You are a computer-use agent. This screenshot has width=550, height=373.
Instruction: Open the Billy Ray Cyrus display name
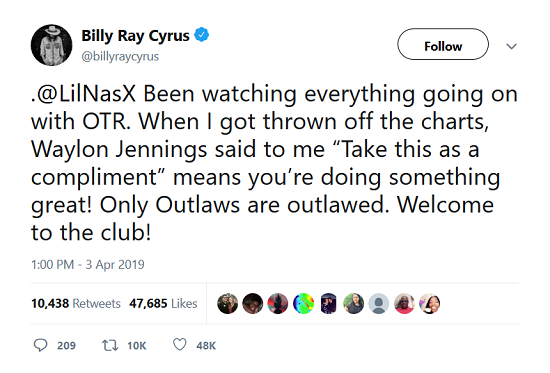coord(135,35)
